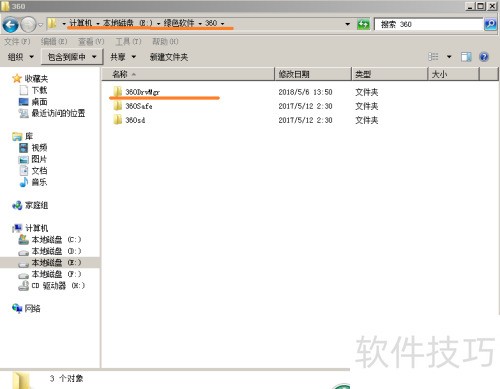Open 文档 library
The height and width of the screenshot is (389, 500).
point(39,171)
